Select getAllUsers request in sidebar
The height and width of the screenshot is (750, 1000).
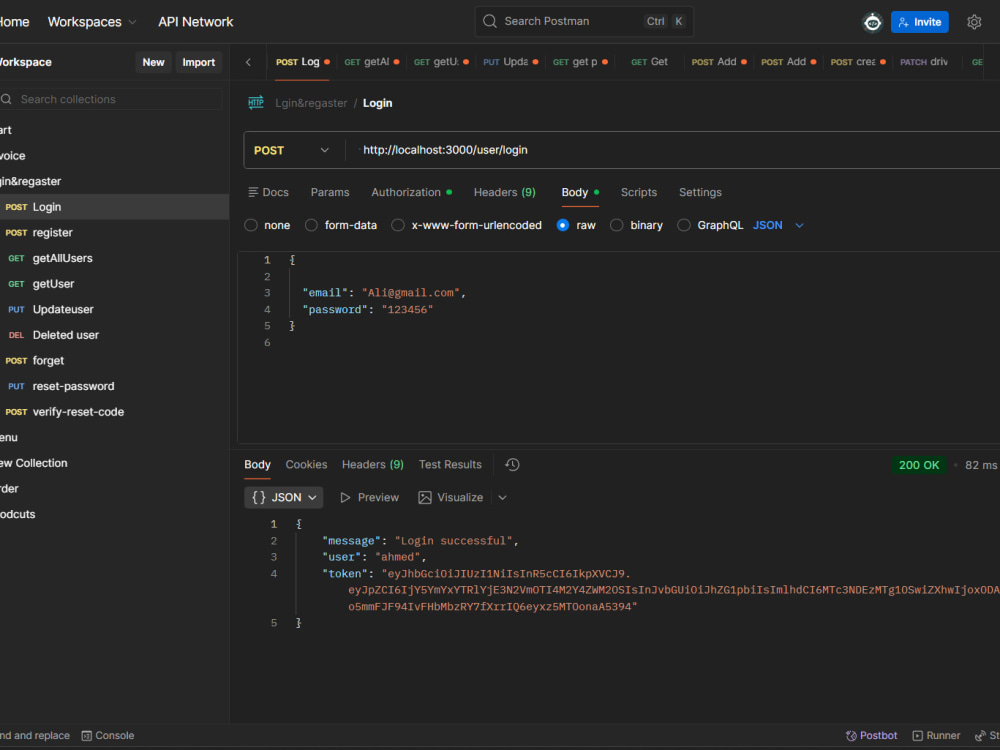(x=114, y=258)
